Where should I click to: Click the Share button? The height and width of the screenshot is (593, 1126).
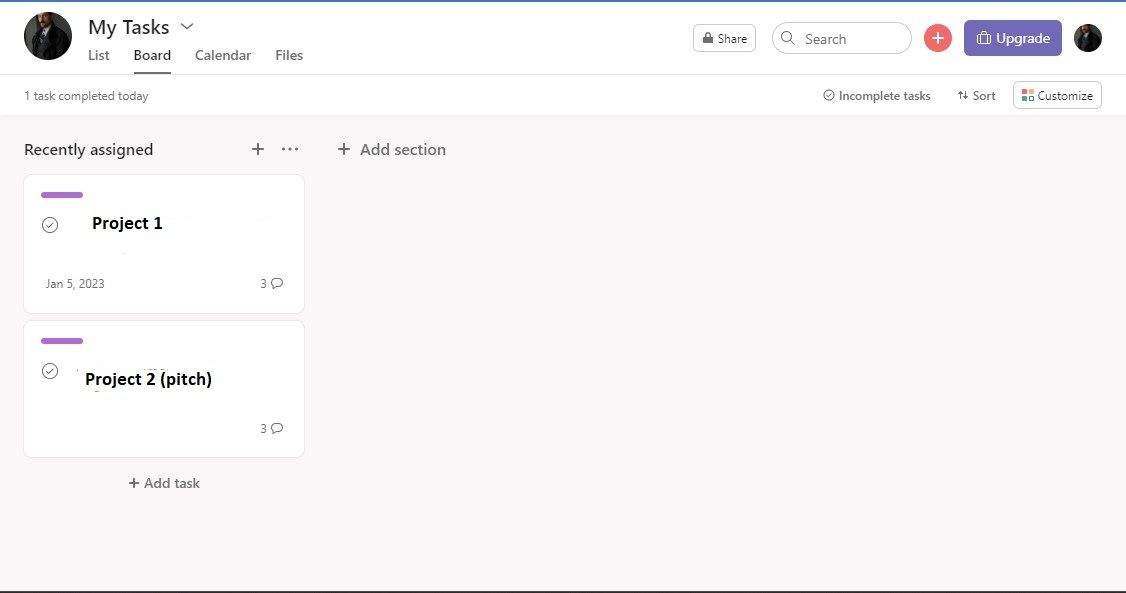[724, 38]
